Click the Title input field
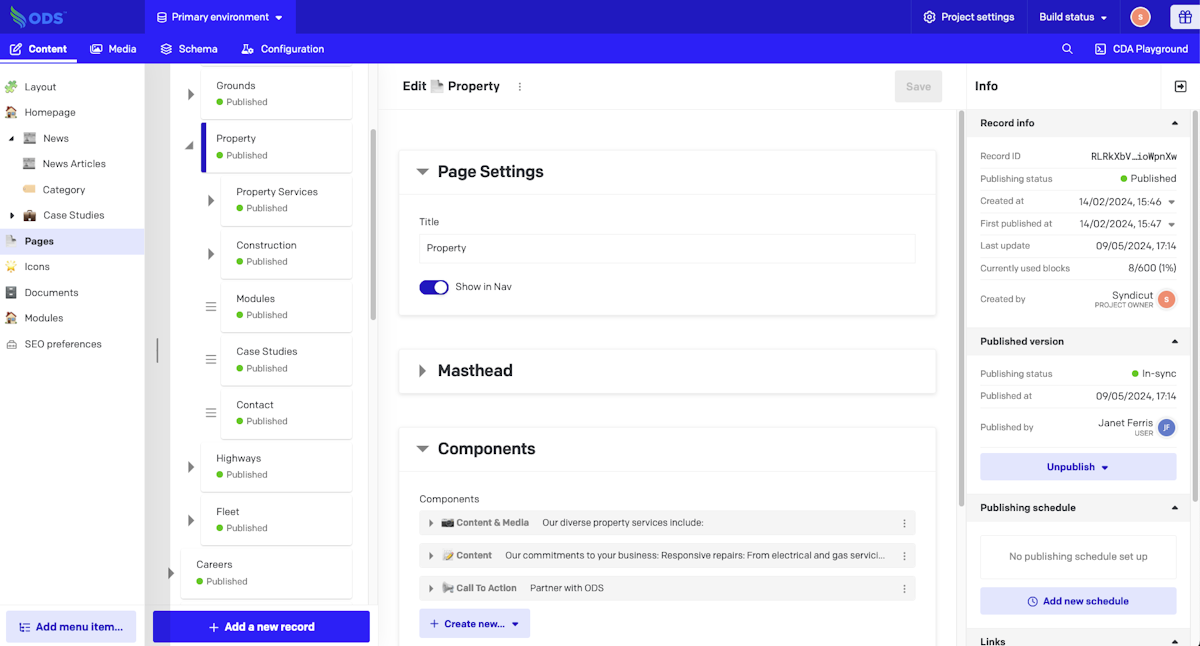The height and width of the screenshot is (646, 1200). tap(667, 249)
